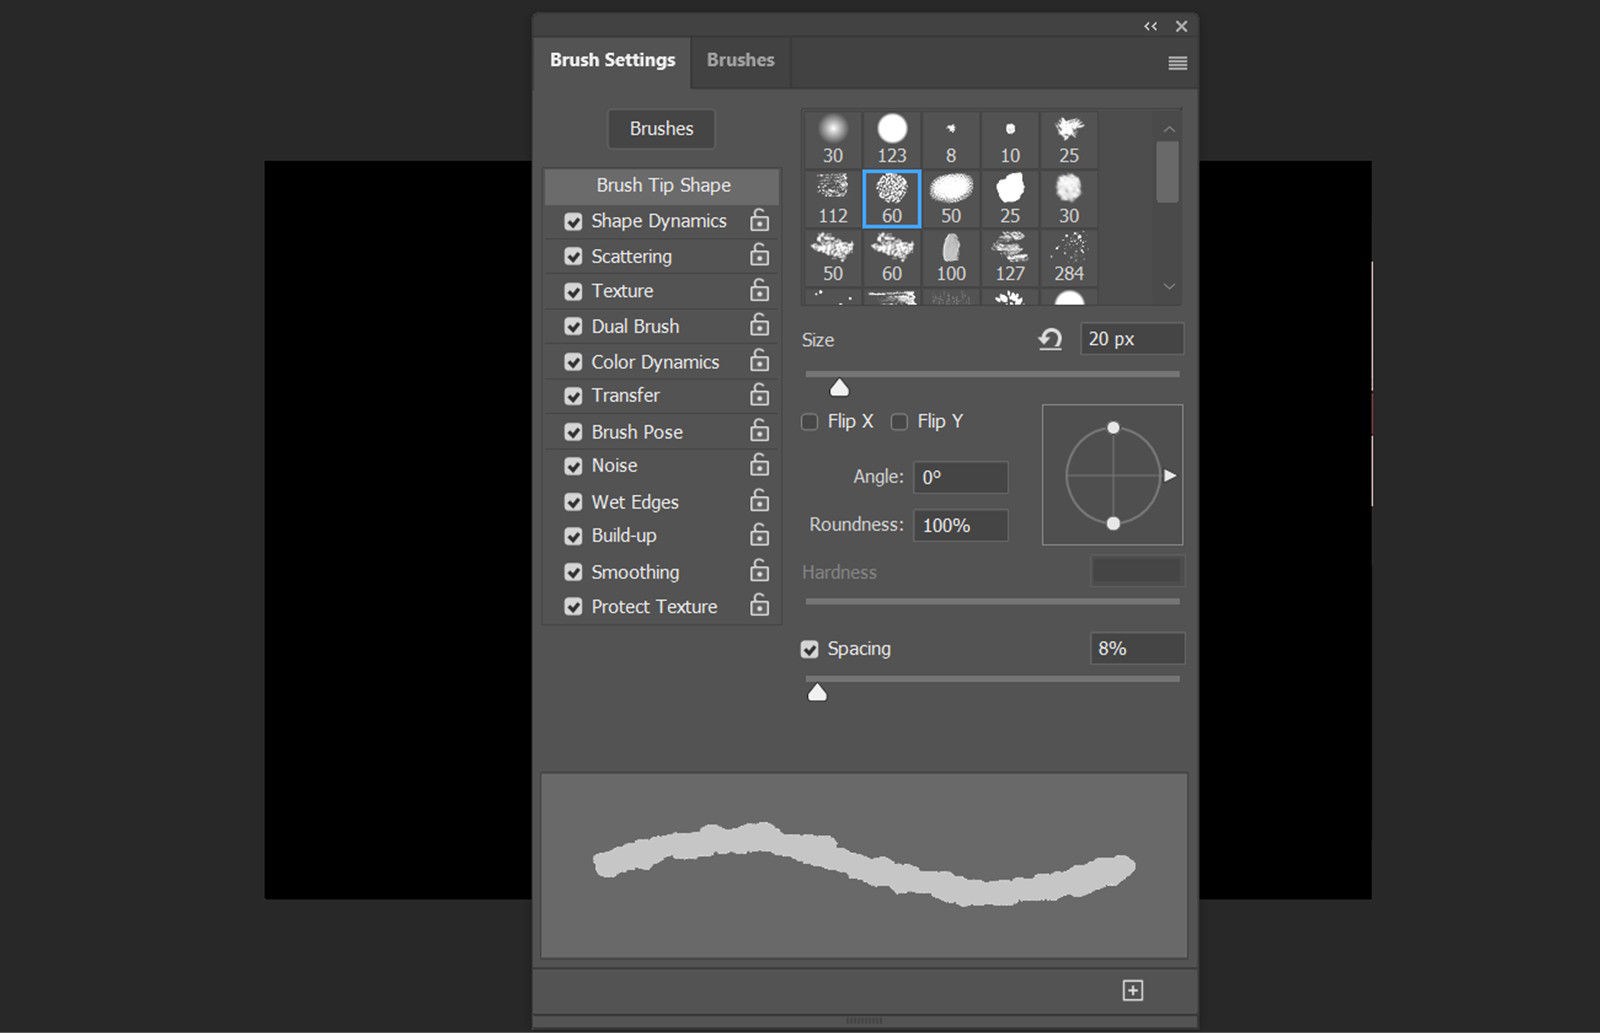Click the Spacing slider handle
Viewport: 1600px width, 1033px height.
coord(817,691)
